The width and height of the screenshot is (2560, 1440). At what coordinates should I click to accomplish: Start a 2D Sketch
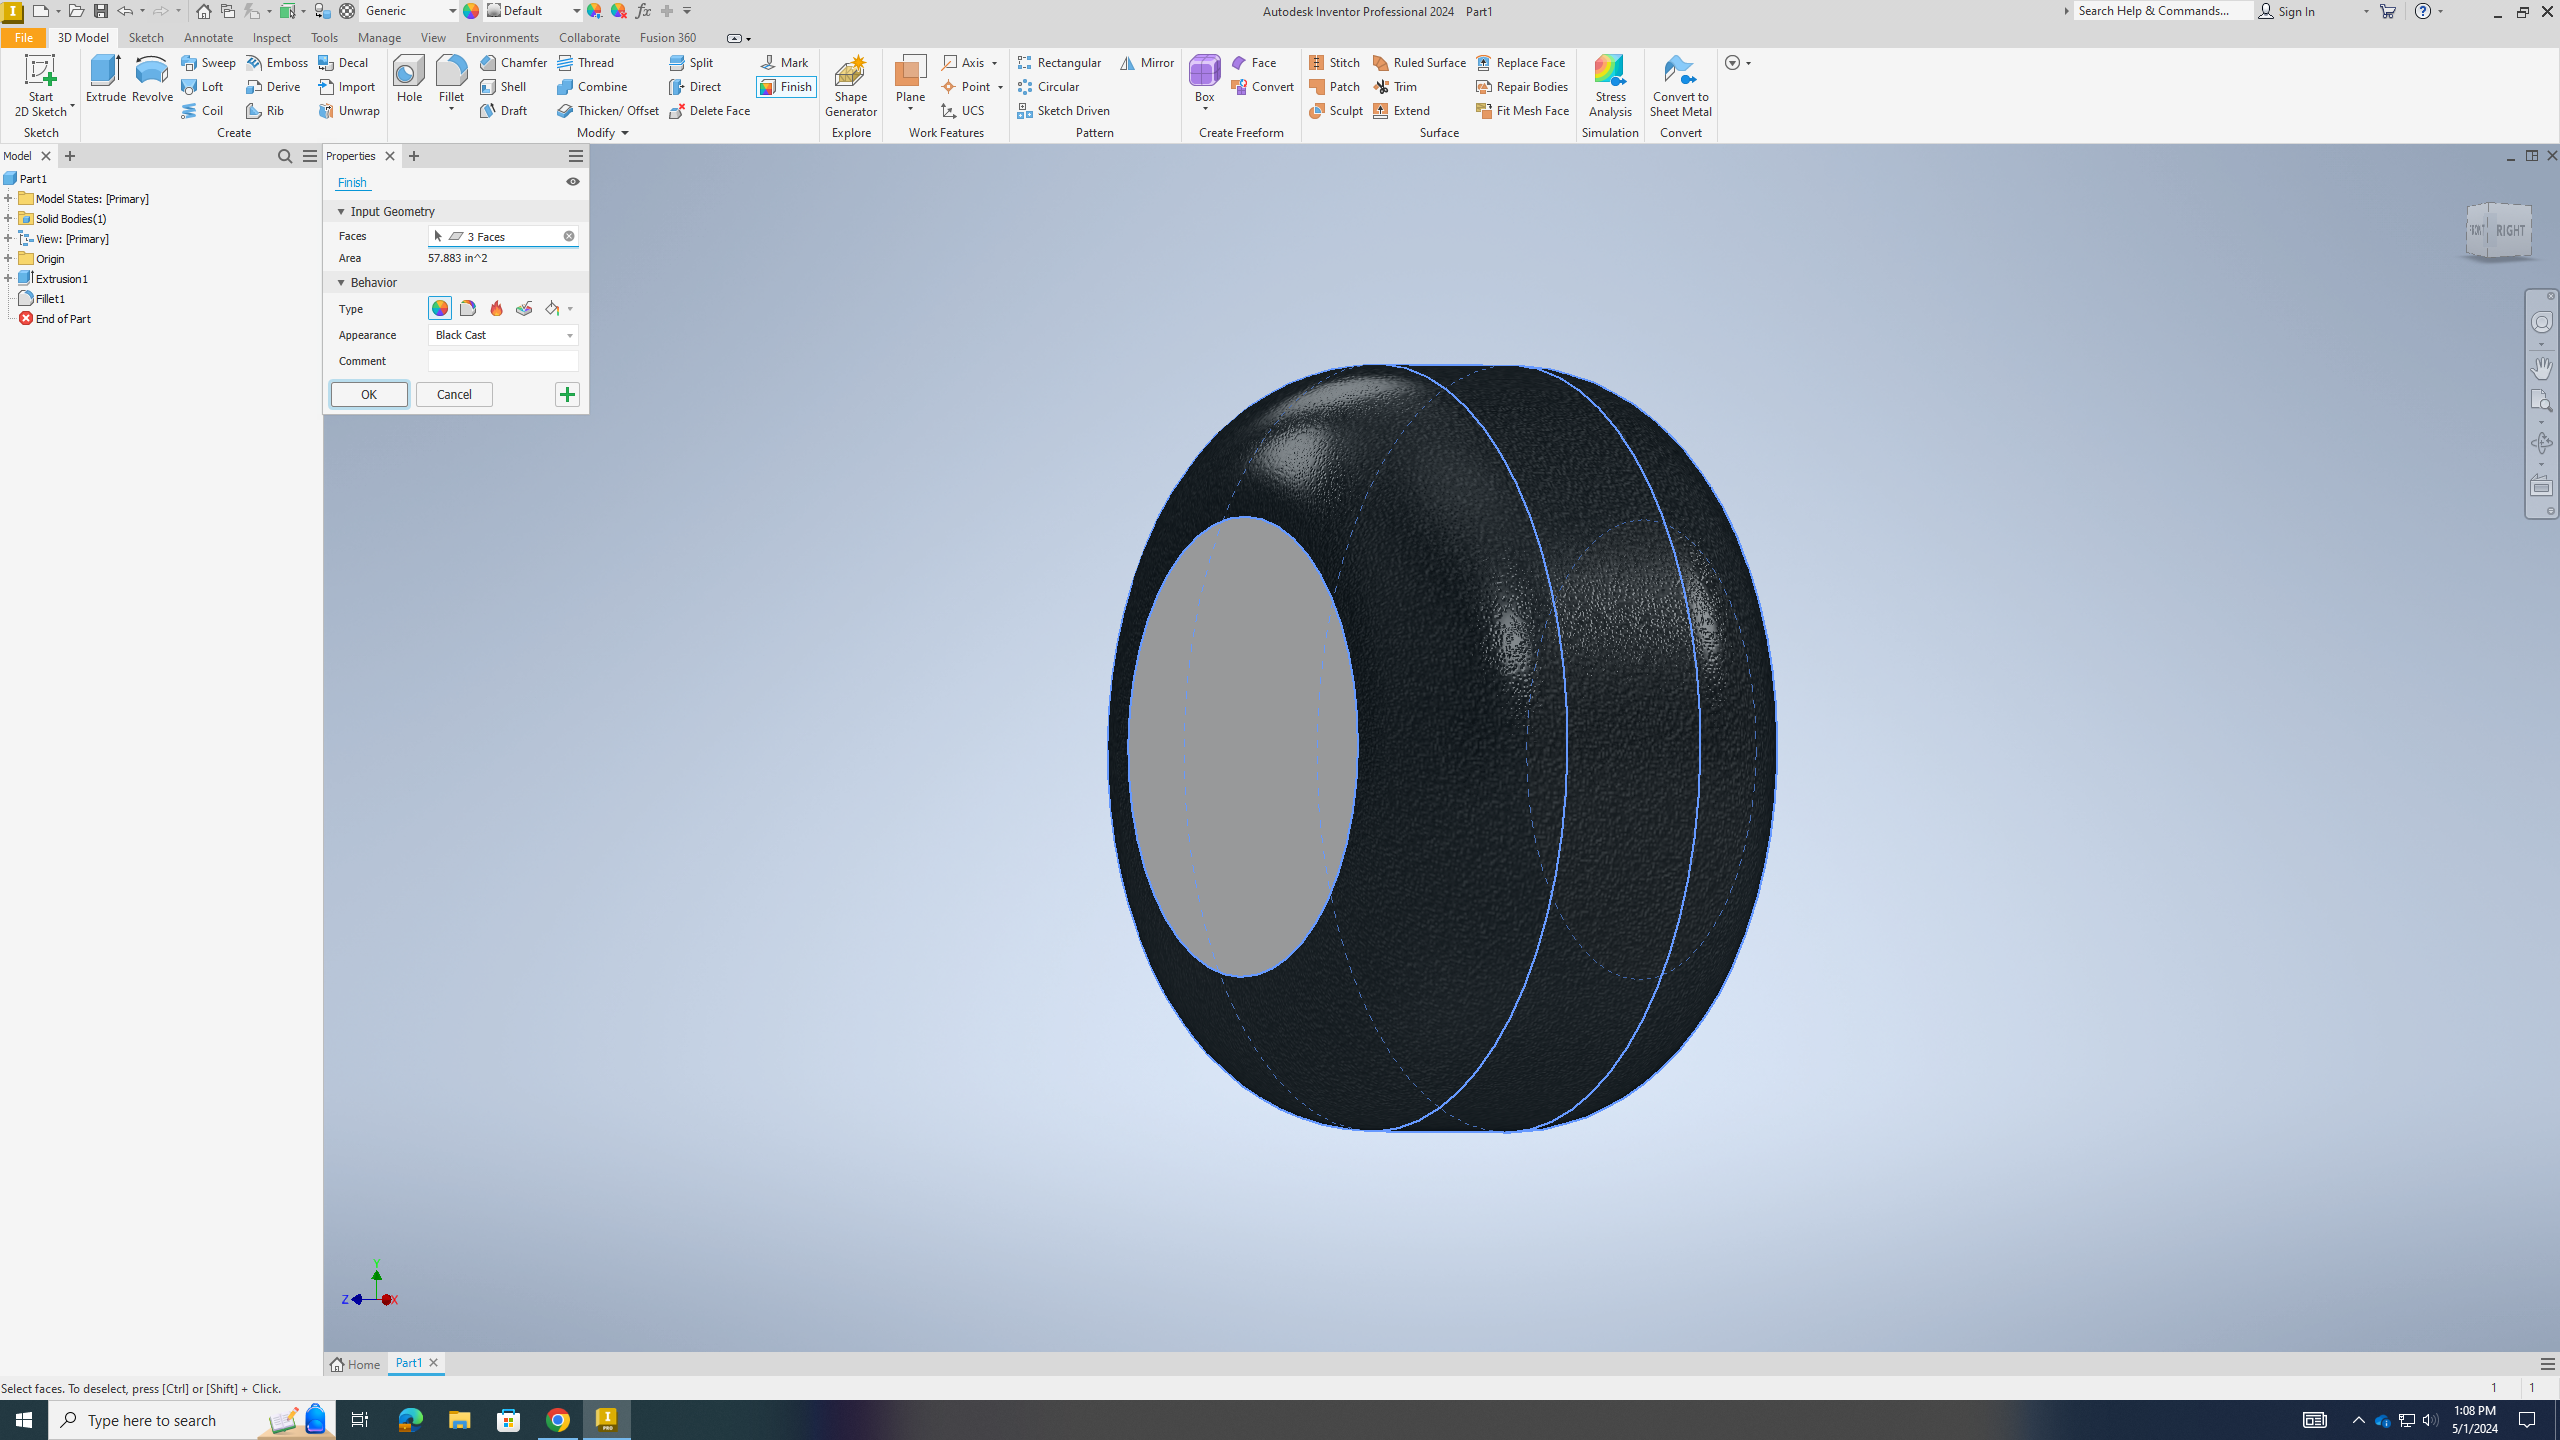pos(41,87)
